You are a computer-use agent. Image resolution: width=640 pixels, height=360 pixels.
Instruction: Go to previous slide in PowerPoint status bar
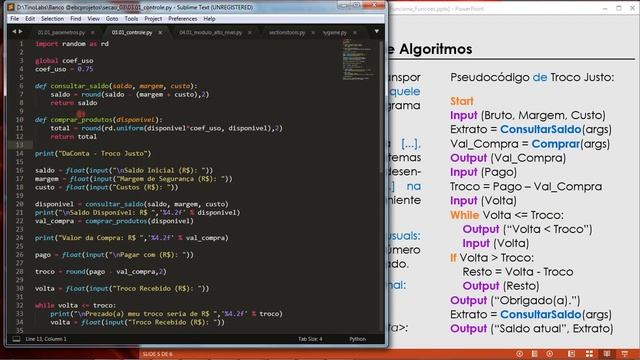[519, 354]
